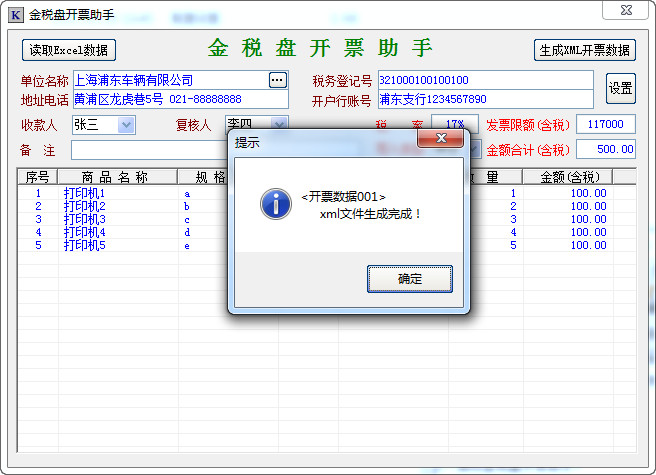
Task: Select the 打印机4 row name cell
Action: (x=84, y=232)
